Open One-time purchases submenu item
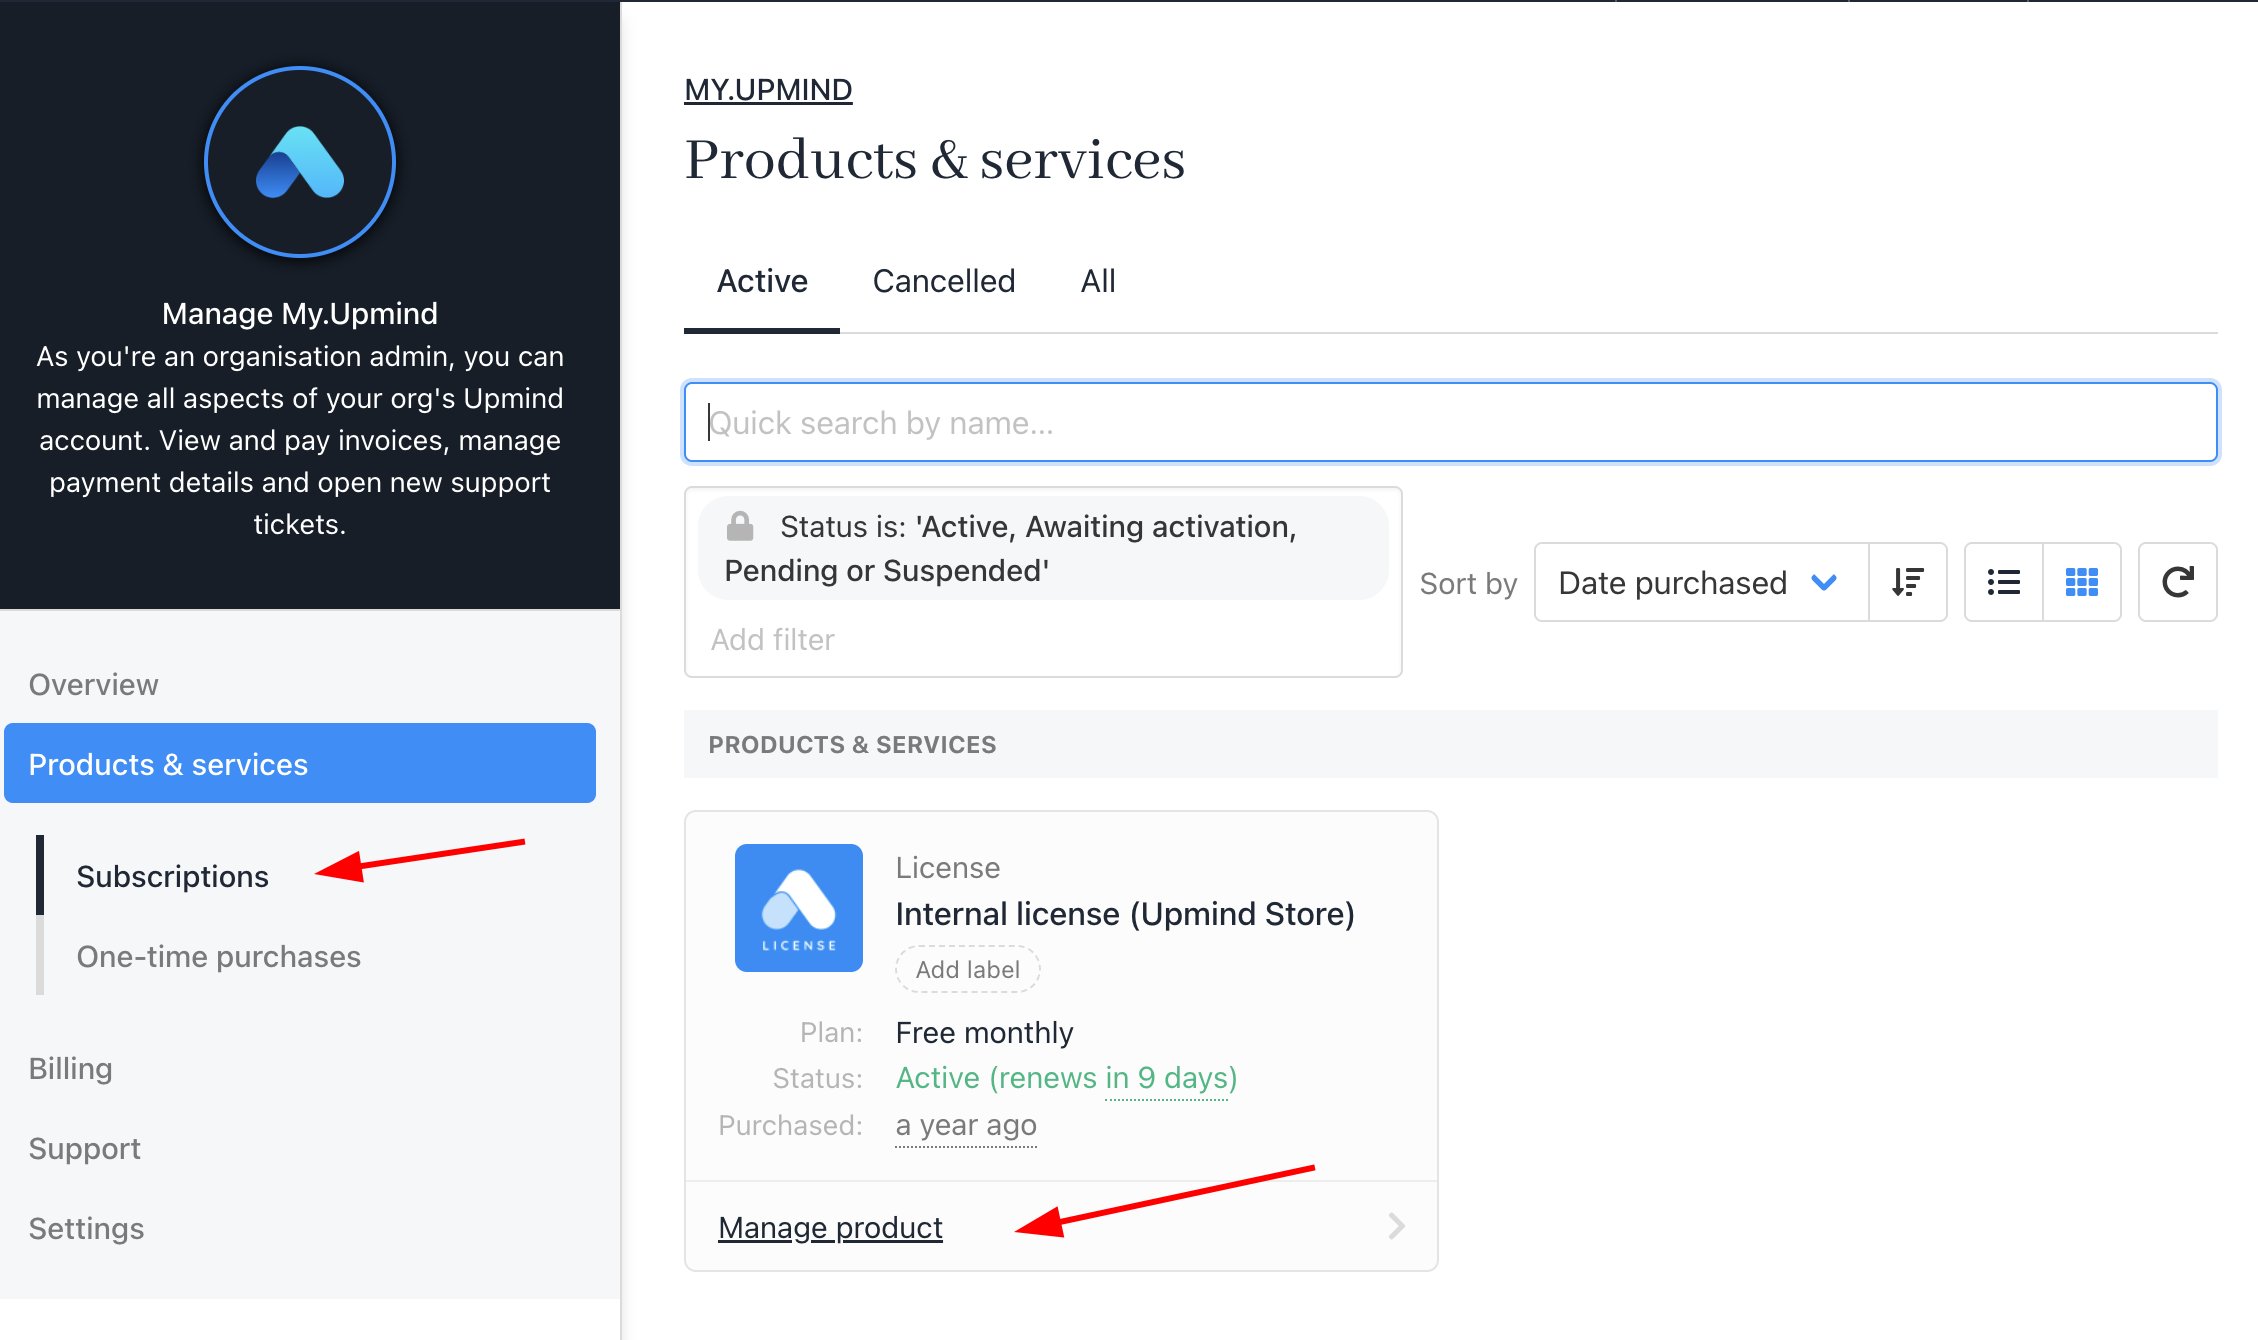Viewport: 2258px width, 1340px height. (x=219, y=956)
